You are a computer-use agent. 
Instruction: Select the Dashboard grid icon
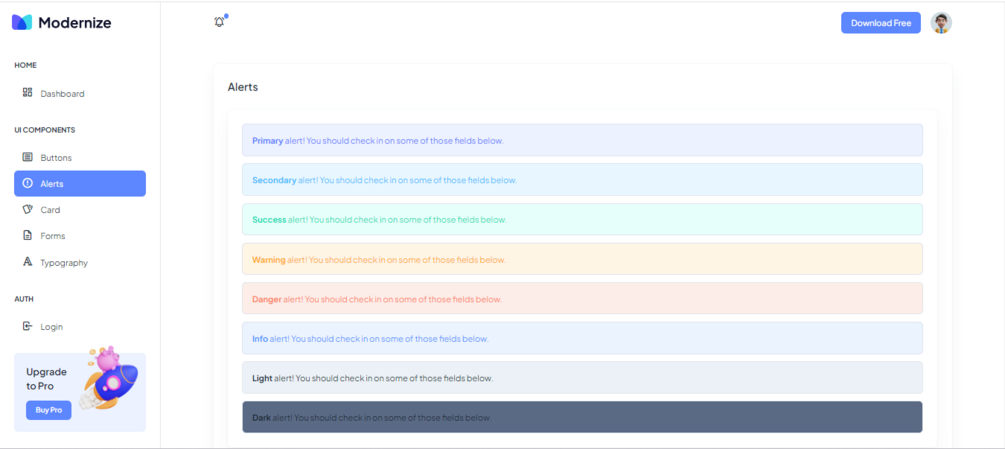pyautogui.click(x=27, y=93)
